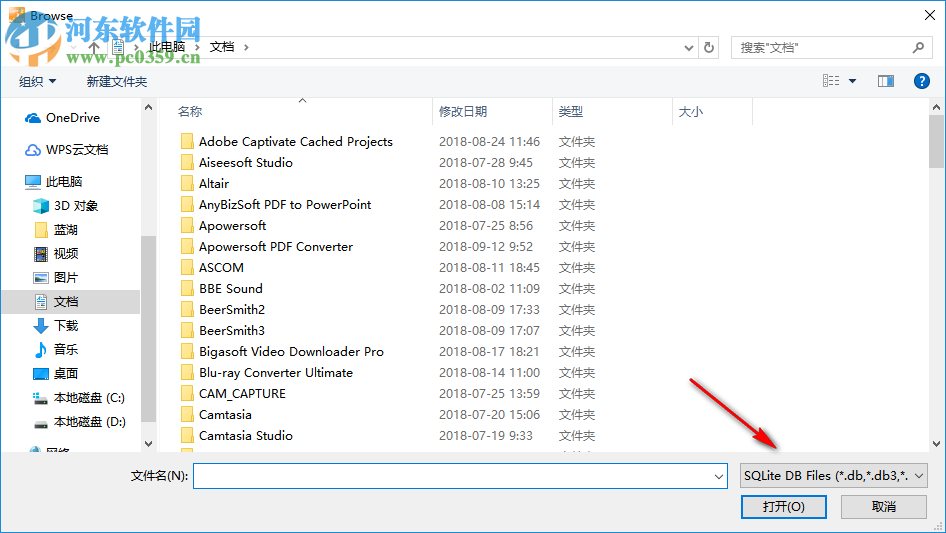The height and width of the screenshot is (533, 946).
Task: Click sidebar scrollbar down arrow
Action: tap(148, 444)
